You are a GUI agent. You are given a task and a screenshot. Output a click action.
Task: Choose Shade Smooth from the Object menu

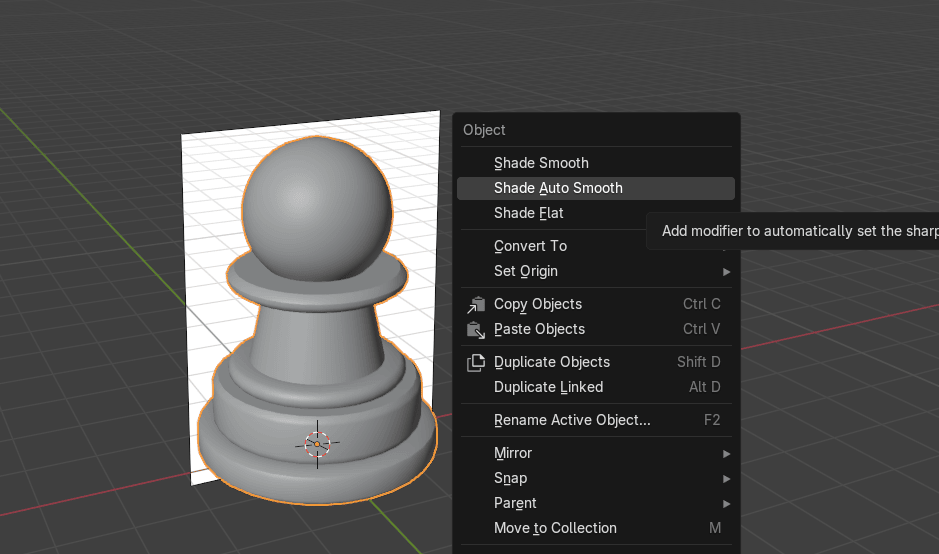click(x=541, y=163)
